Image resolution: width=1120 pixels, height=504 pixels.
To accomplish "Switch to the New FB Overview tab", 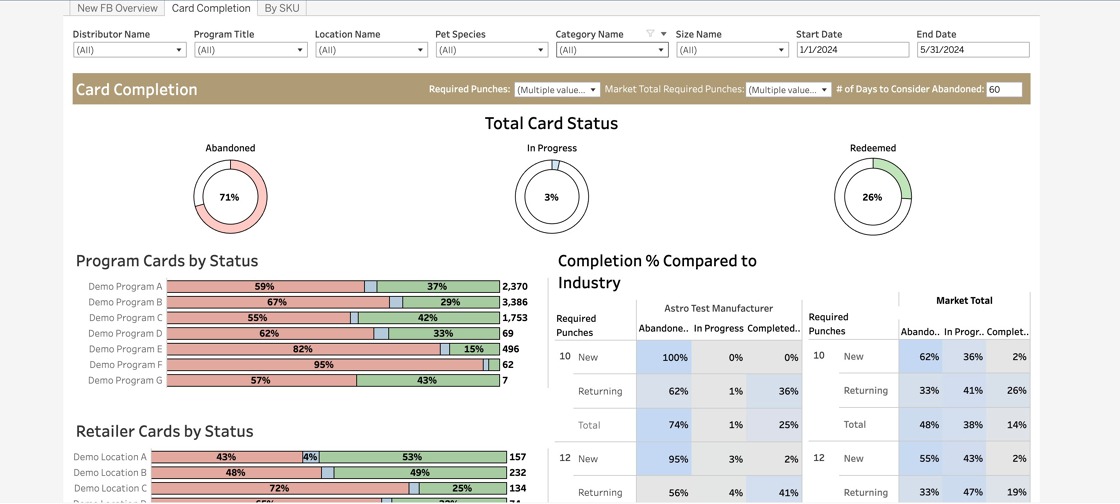I will 117,8.
